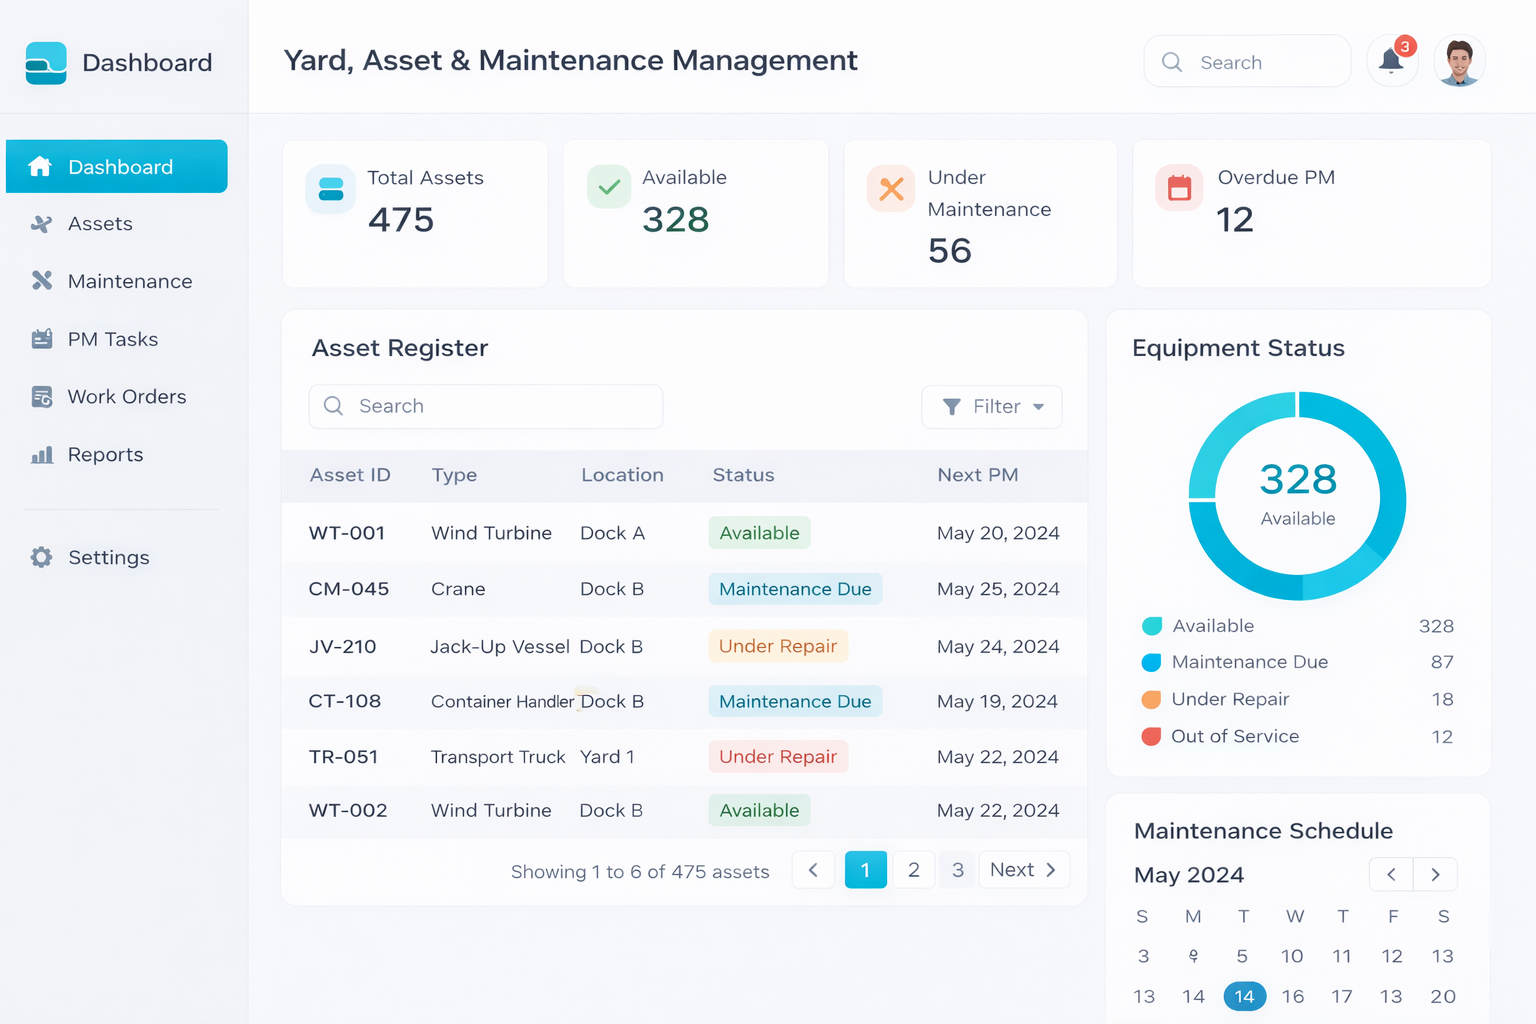Viewport: 1536px width, 1024px height.
Task: Click the app logo next to Dashboard
Action: [x=46, y=62]
